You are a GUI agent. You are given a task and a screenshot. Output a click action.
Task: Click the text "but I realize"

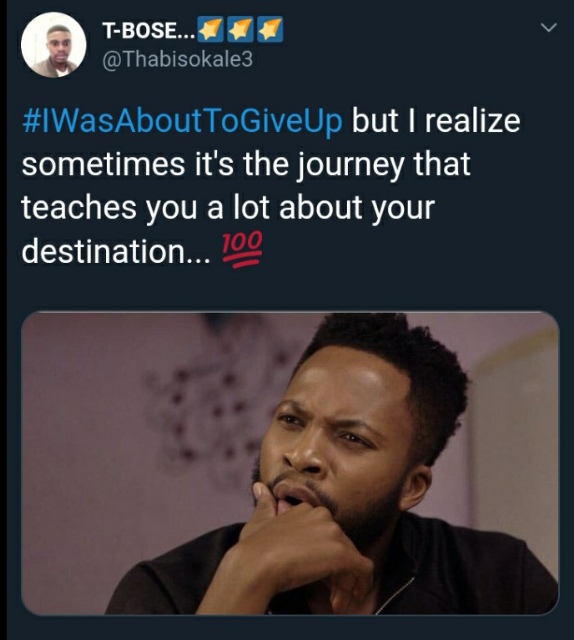tap(436, 121)
